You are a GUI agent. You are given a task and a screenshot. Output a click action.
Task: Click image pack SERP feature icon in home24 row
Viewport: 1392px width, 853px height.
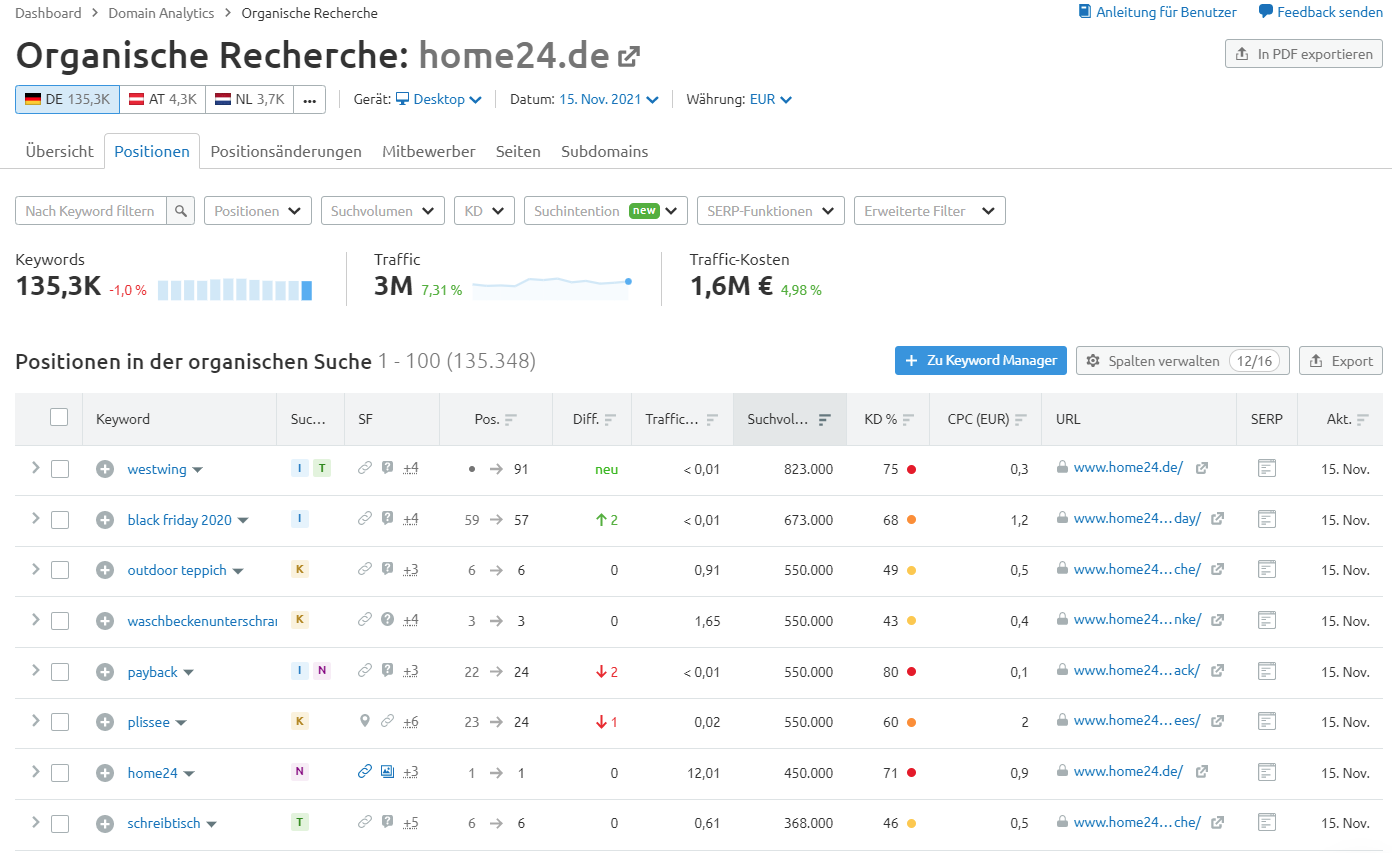click(x=387, y=771)
